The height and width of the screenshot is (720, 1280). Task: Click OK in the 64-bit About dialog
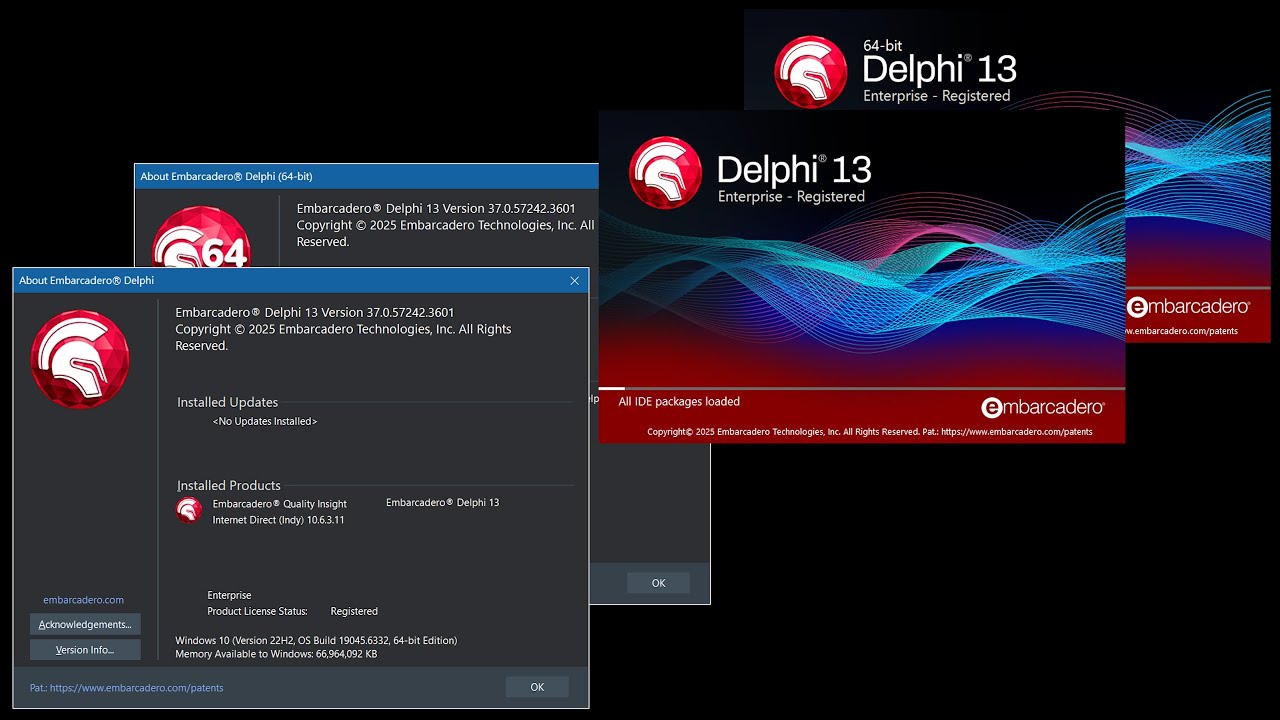click(658, 583)
